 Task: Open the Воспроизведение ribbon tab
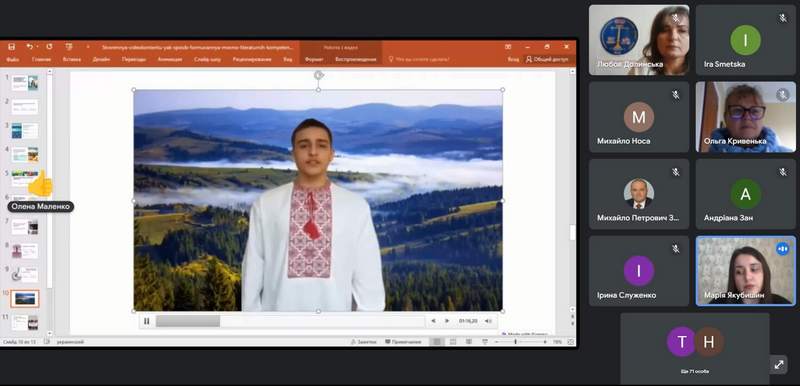pyautogui.click(x=356, y=60)
